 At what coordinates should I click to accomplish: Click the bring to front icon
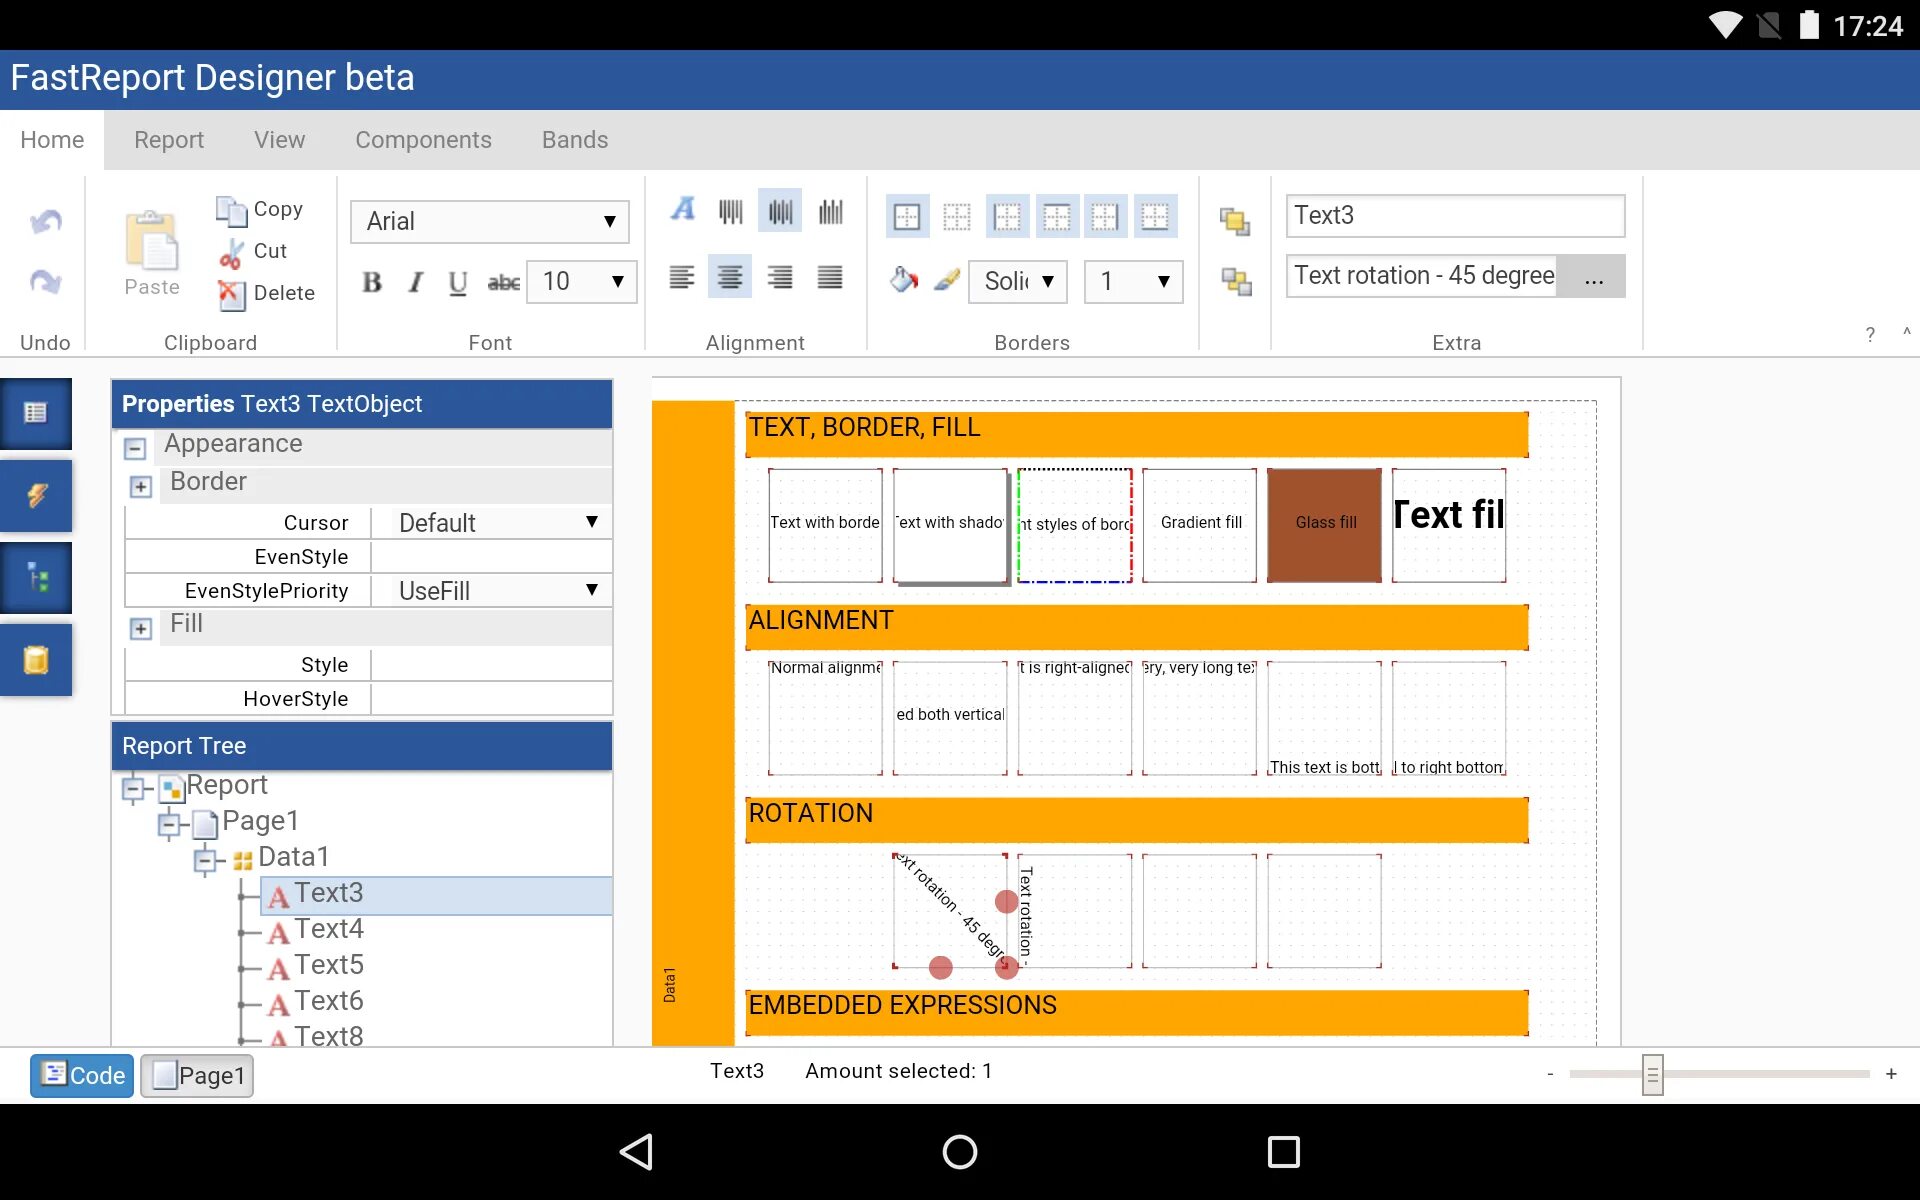[1235, 221]
